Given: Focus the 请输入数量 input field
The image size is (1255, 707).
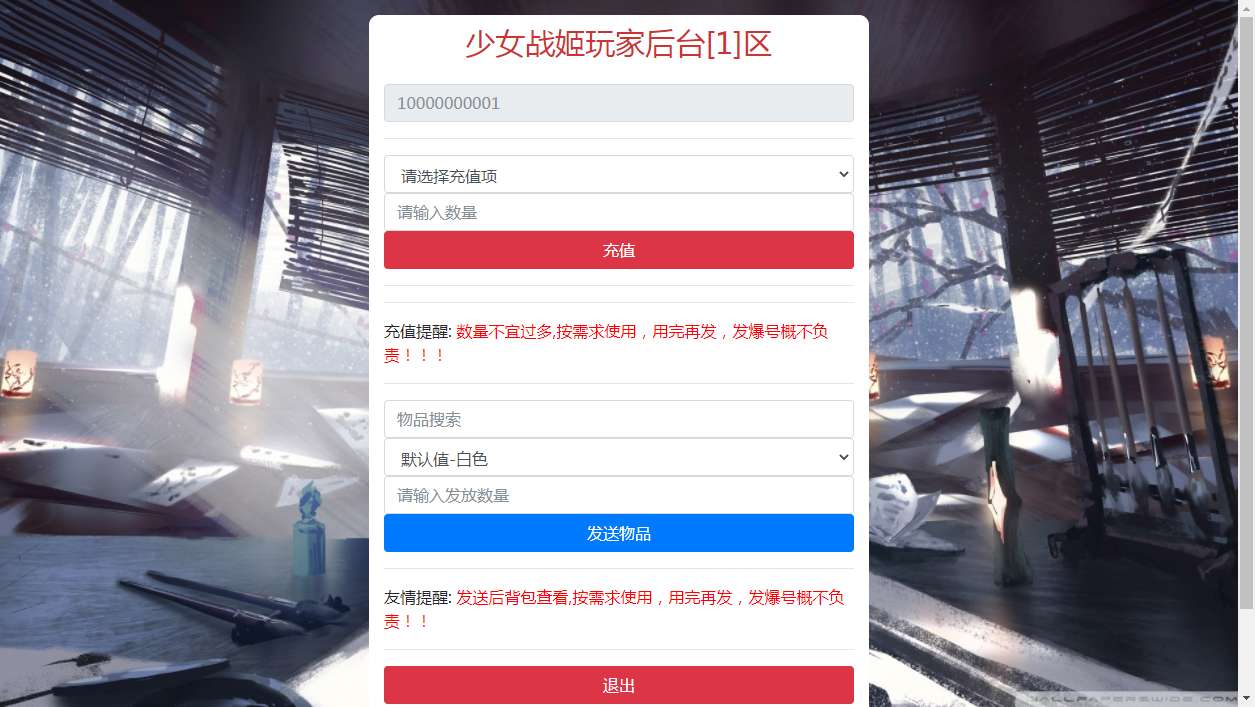Looking at the screenshot, I should tap(618, 212).
